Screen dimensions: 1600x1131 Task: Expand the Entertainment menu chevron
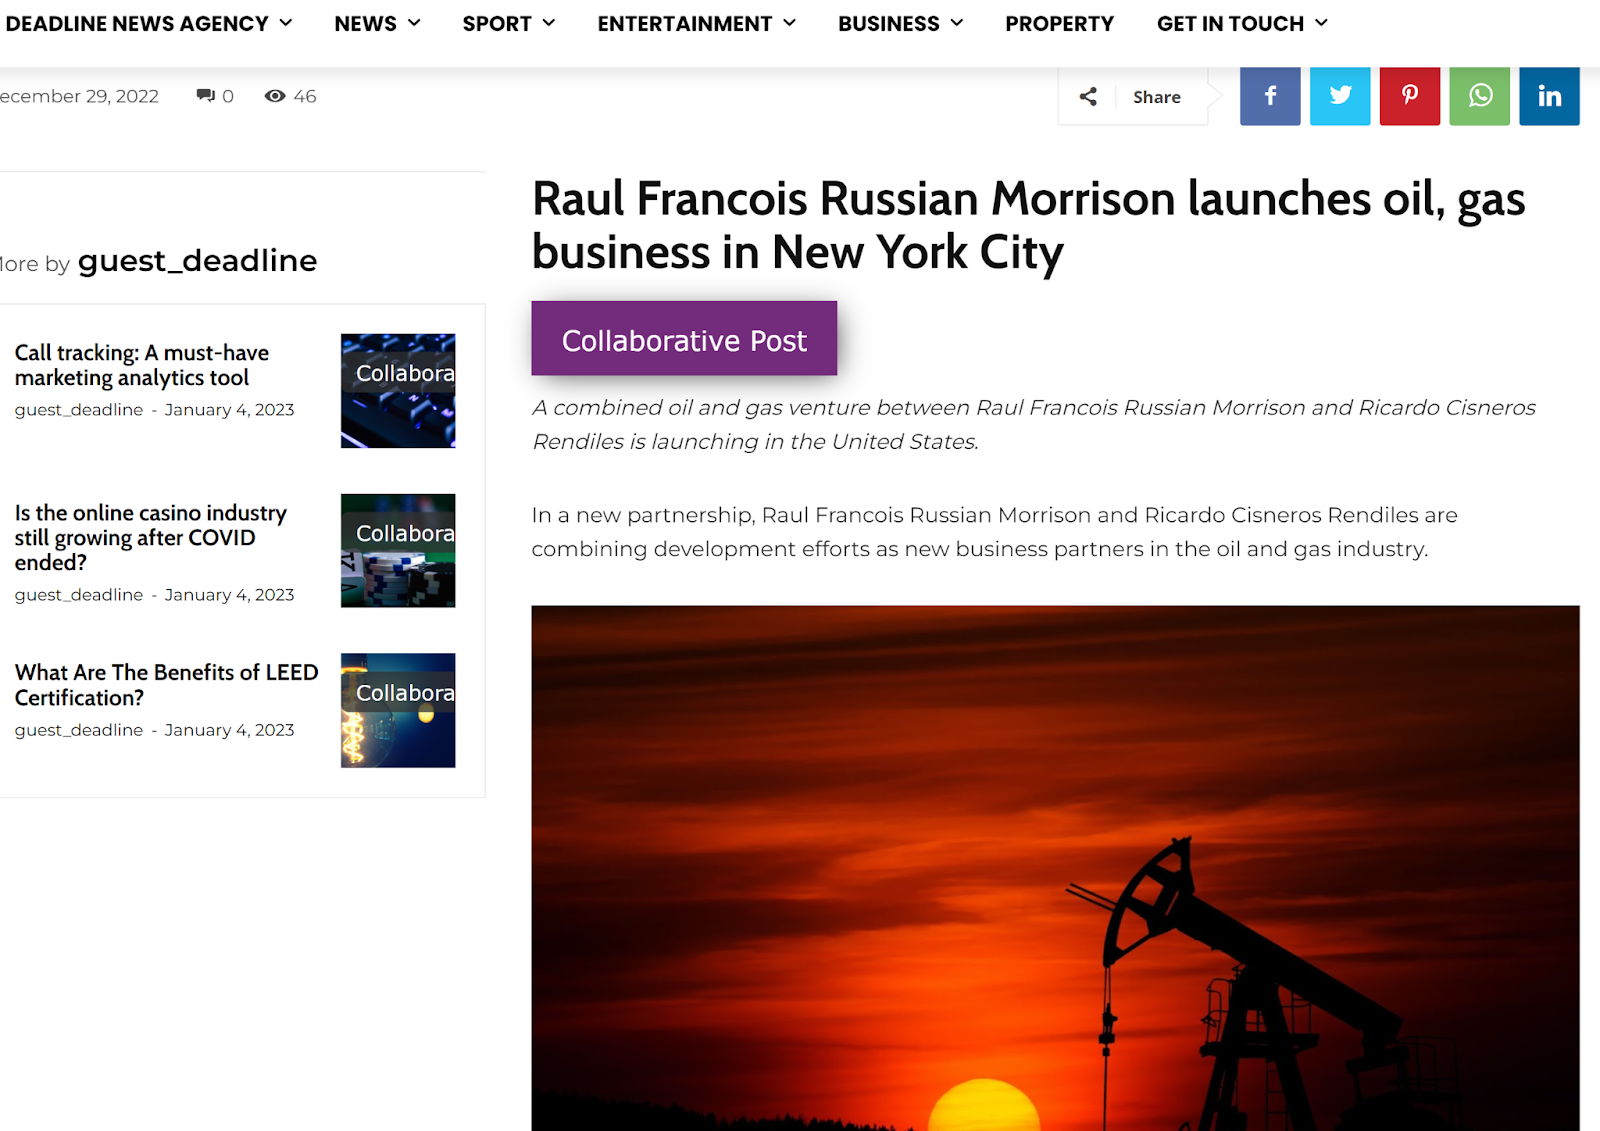[x=790, y=23]
